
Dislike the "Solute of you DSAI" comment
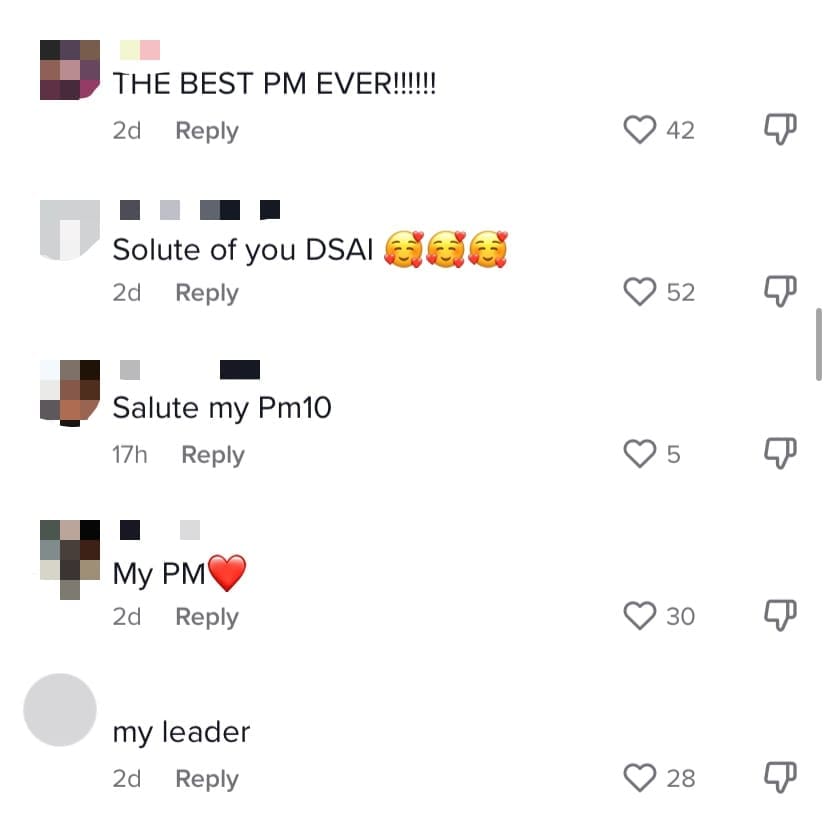780,291
